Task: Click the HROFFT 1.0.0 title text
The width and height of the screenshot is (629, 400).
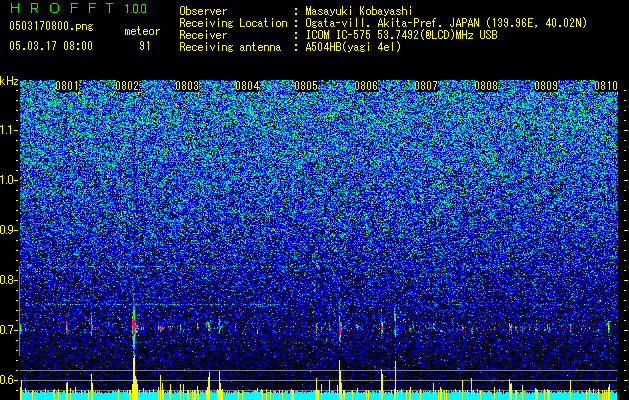Action: (x=78, y=8)
